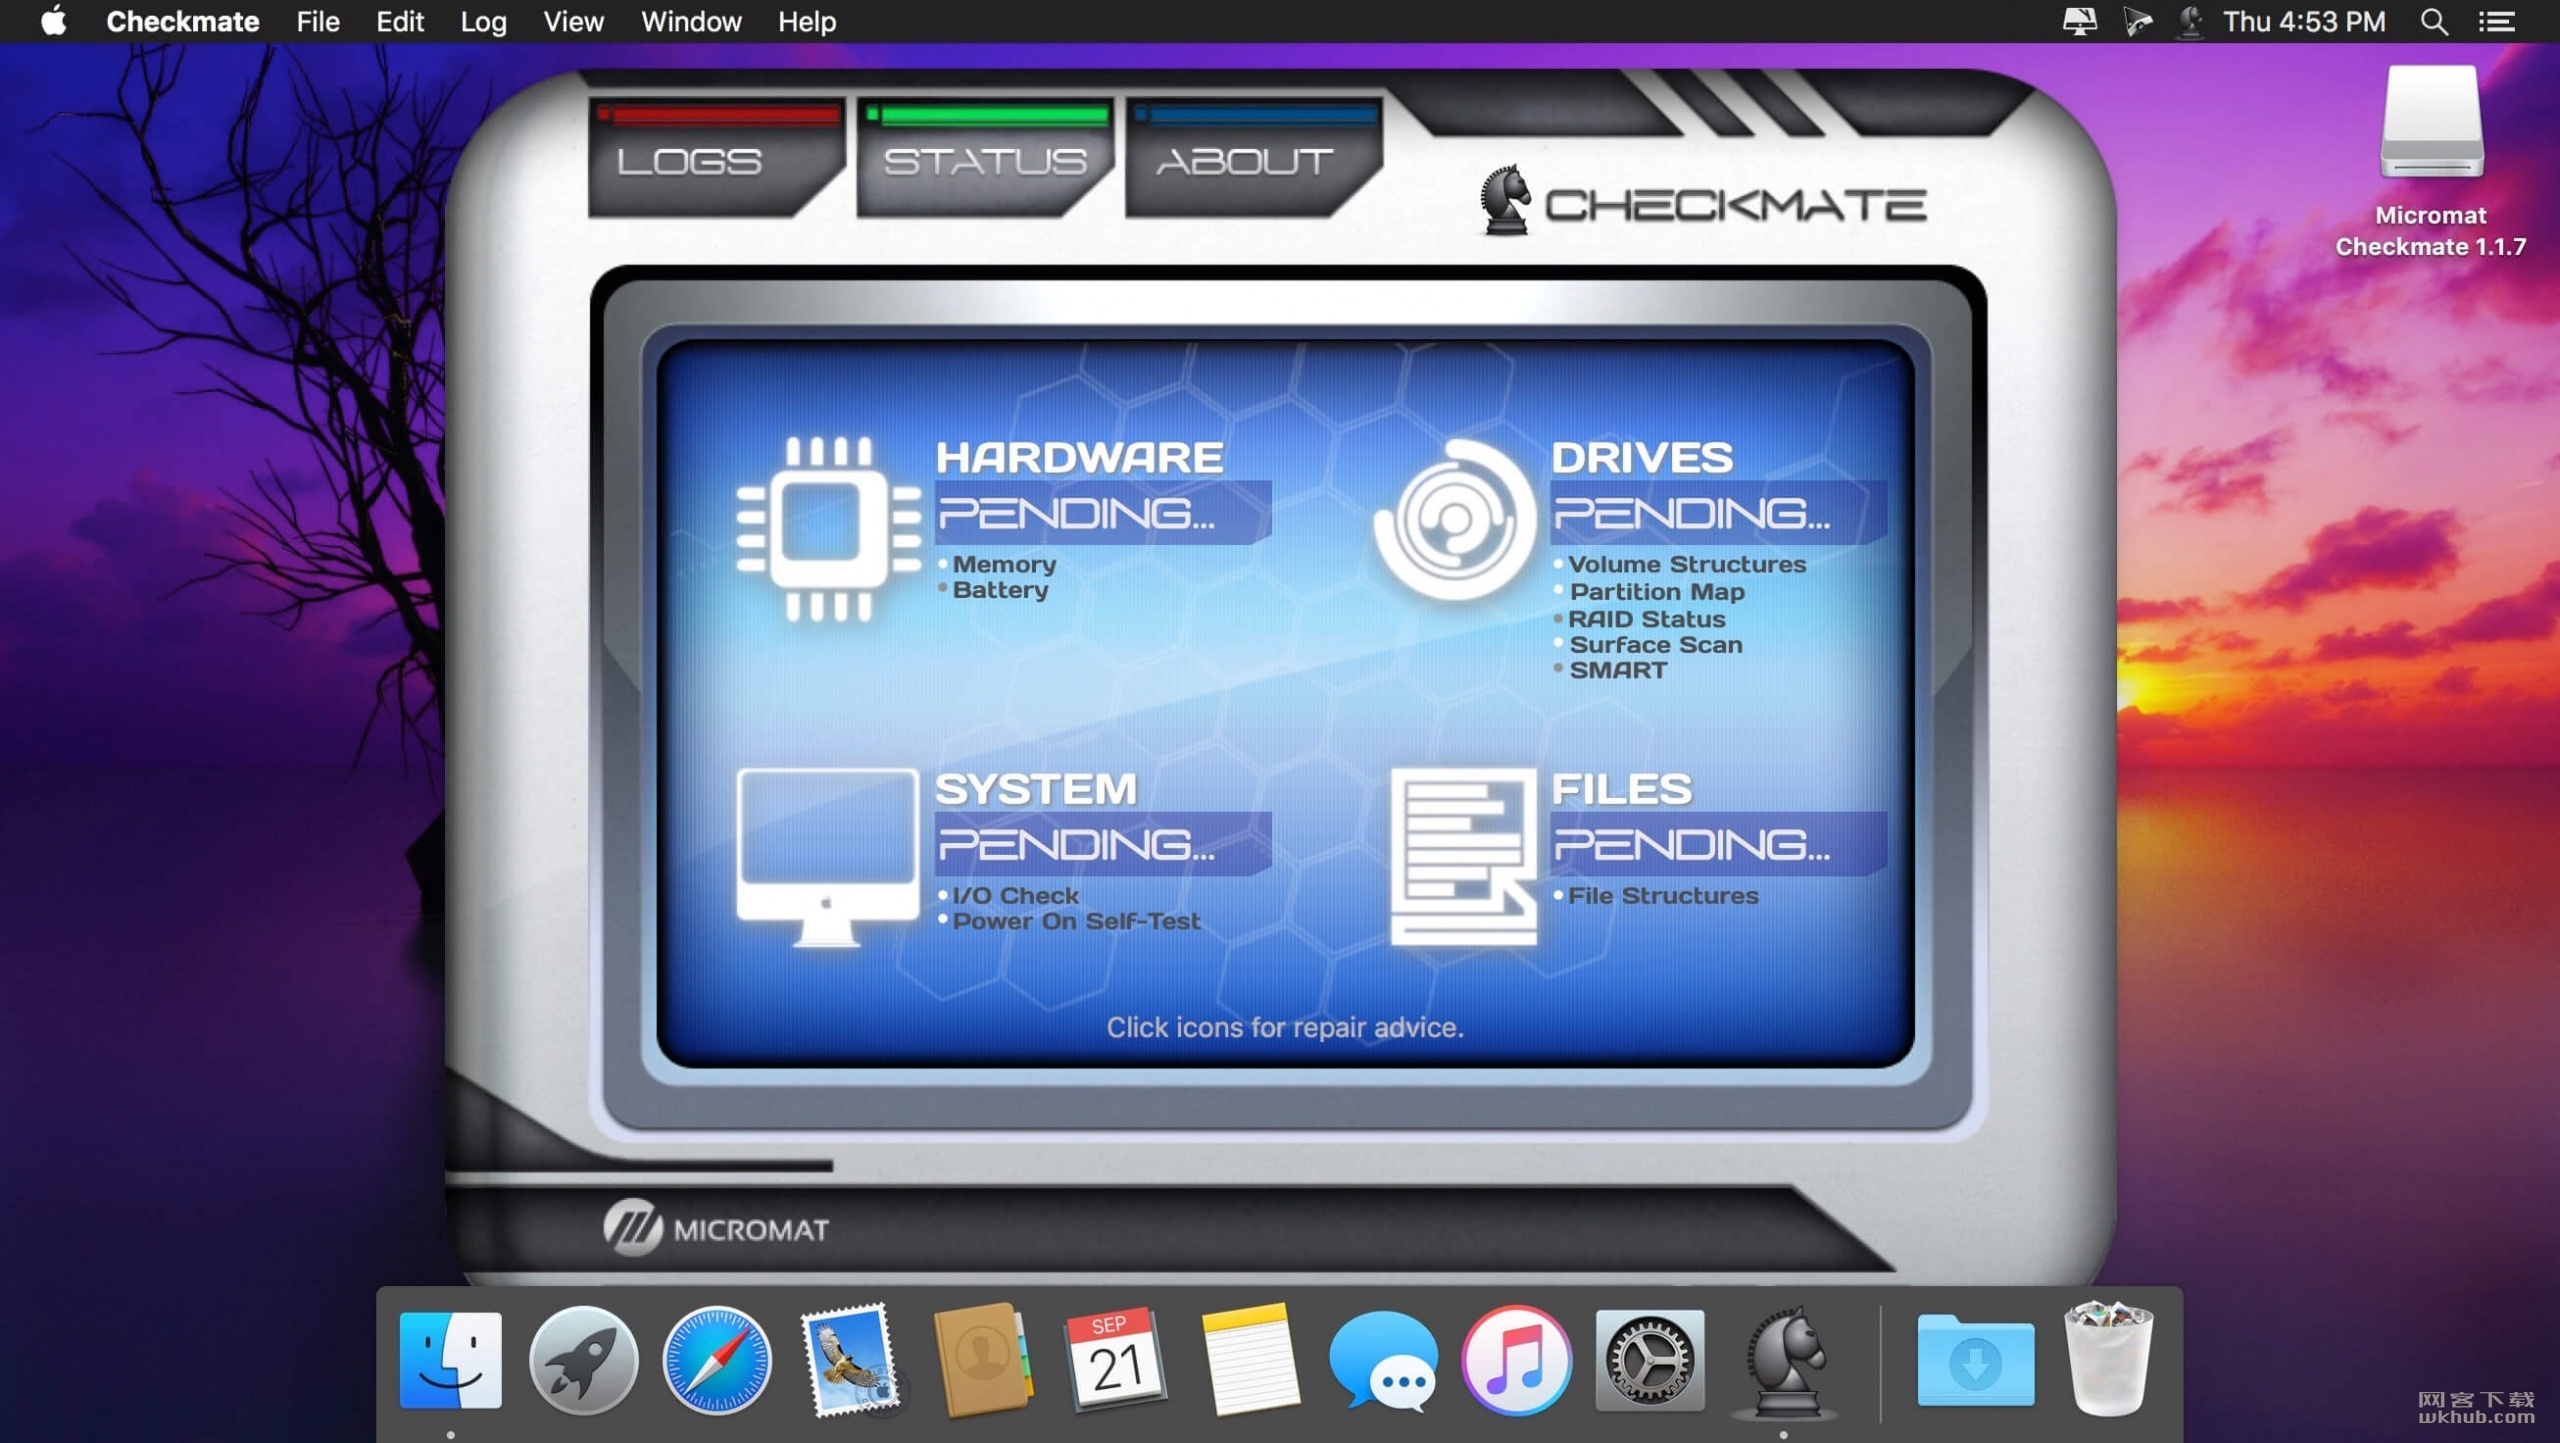The height and width of the screenshot is (1443, 2560).
Task: Open System Preferences gear in Dock
Action: point(1649,1360)
